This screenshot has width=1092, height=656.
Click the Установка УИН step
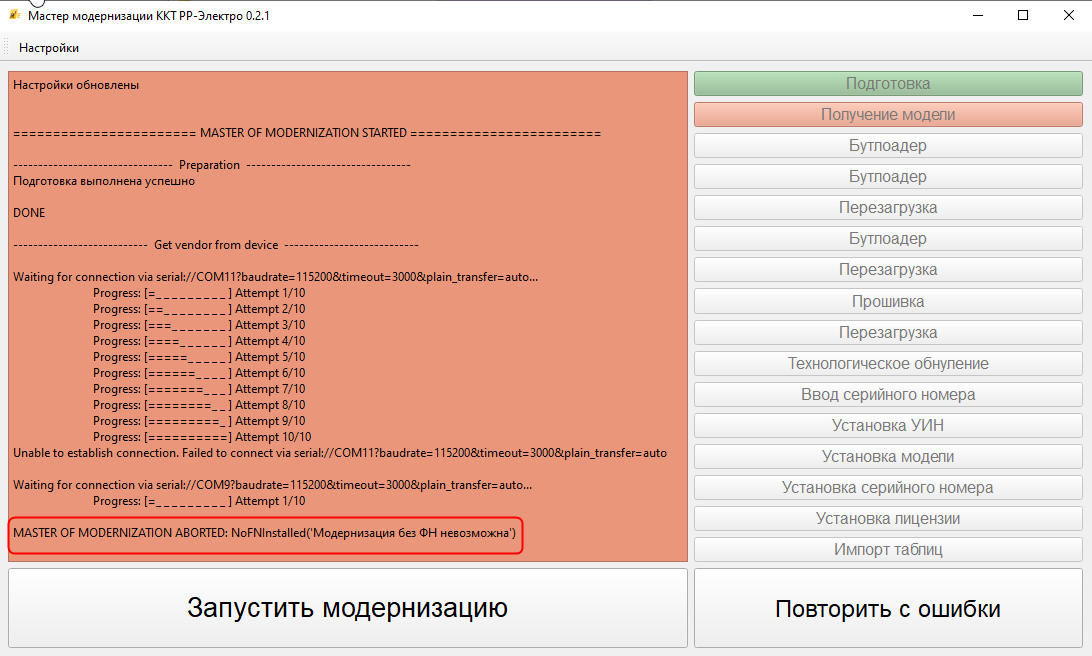(x=888, y=425)
